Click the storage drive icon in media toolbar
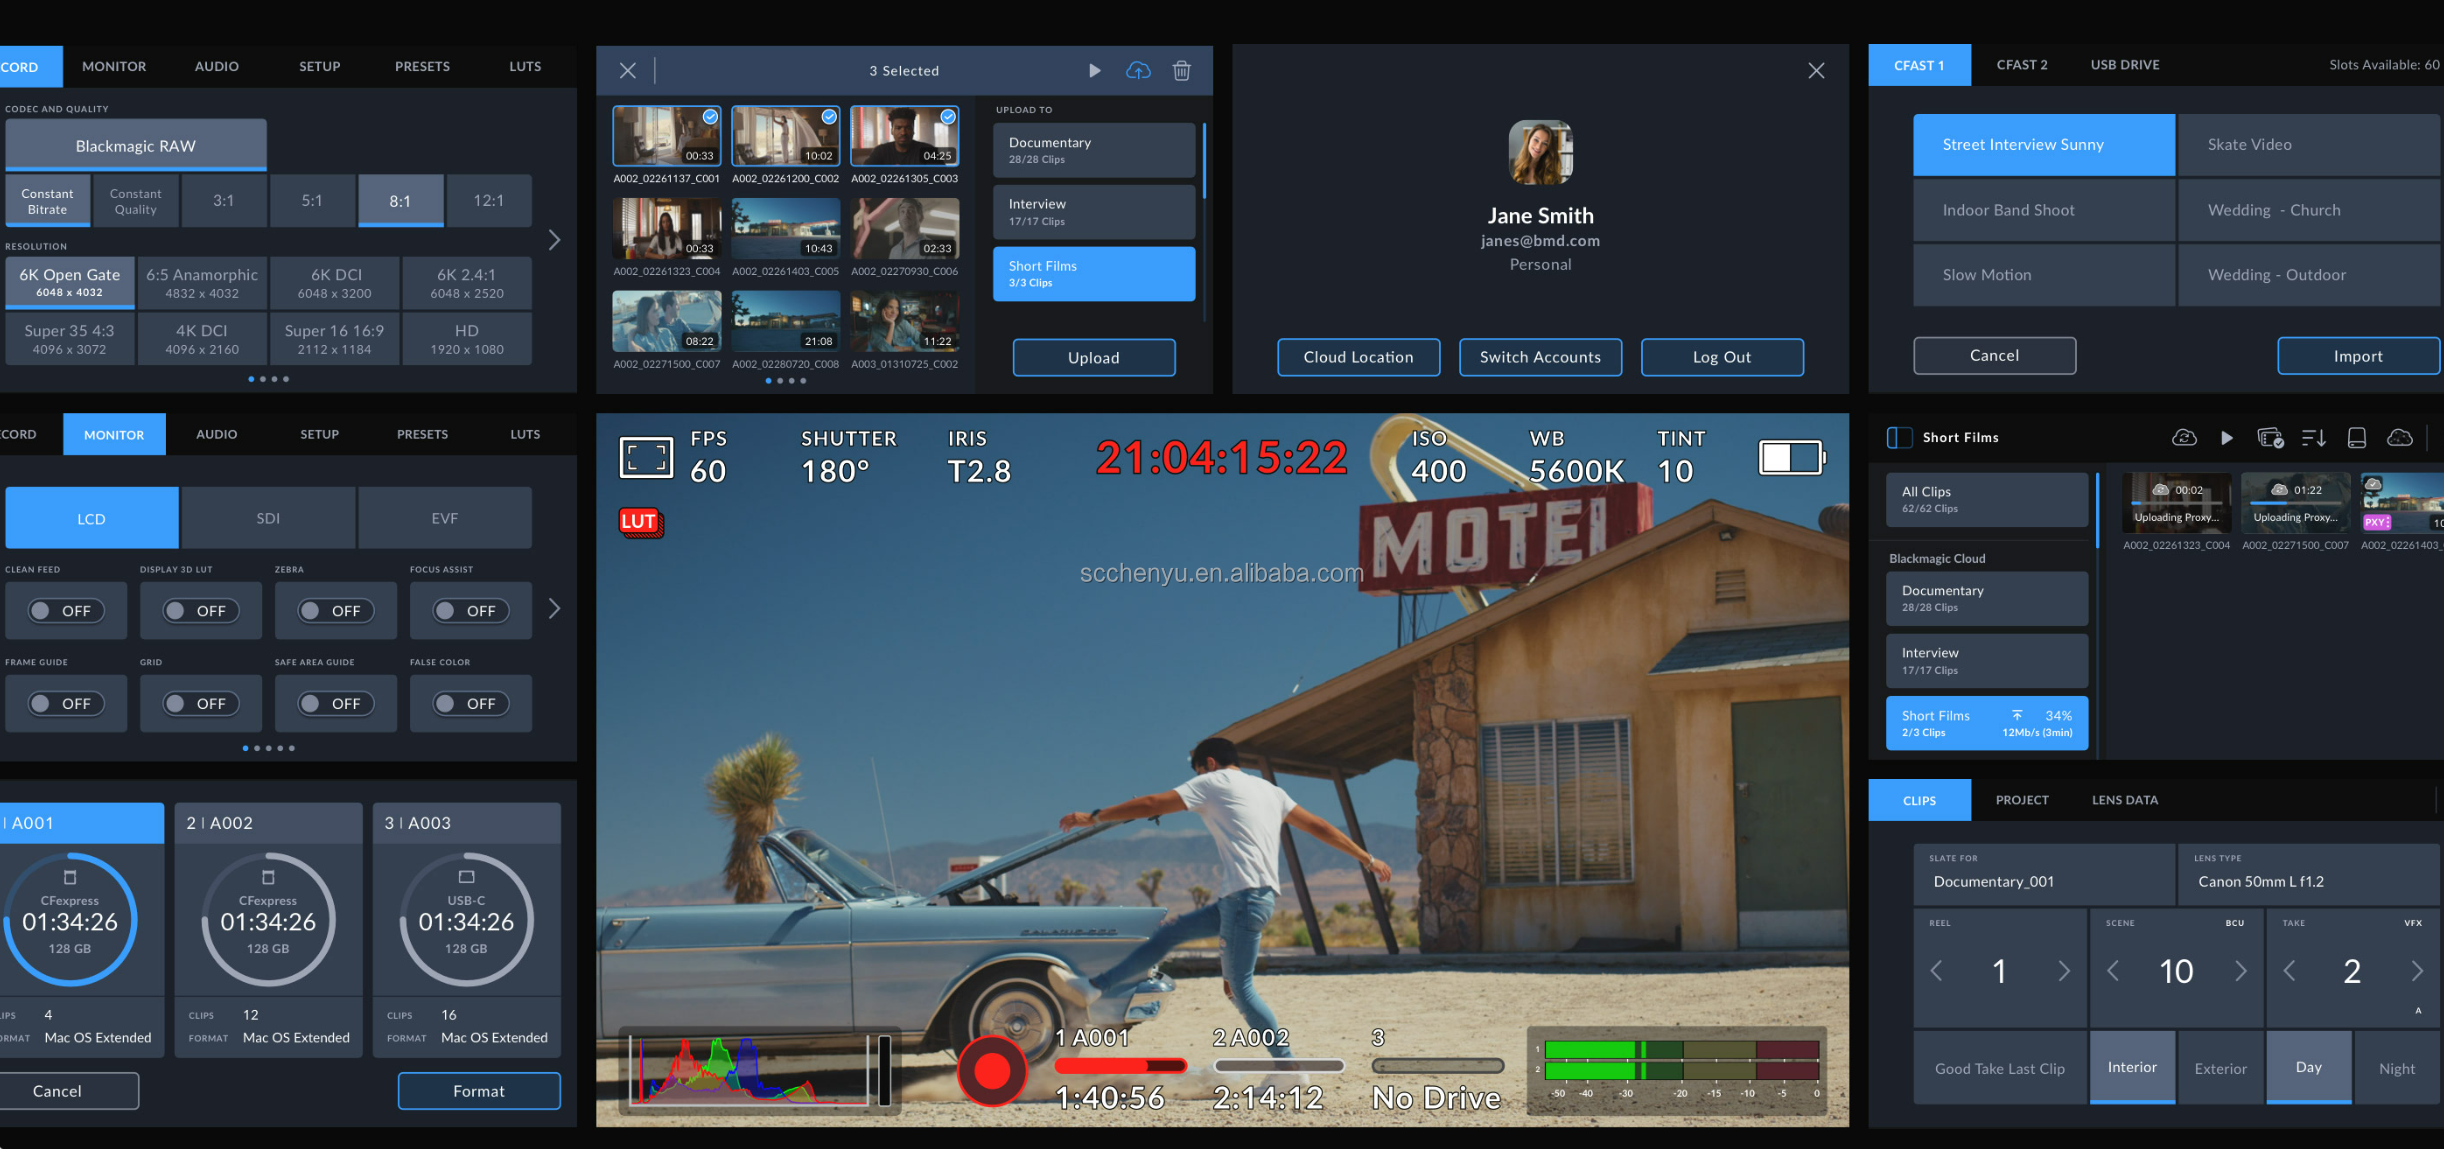2444x1149 pixels. (2357, 438)
